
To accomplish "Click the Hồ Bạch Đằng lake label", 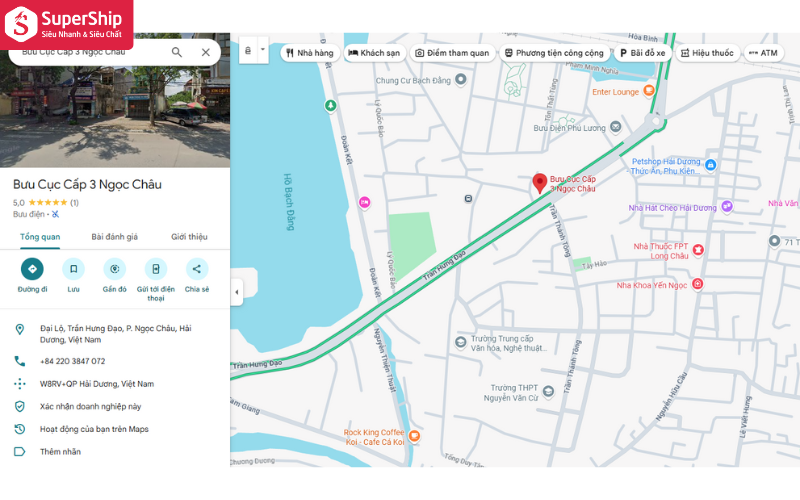I will [289, 202].
